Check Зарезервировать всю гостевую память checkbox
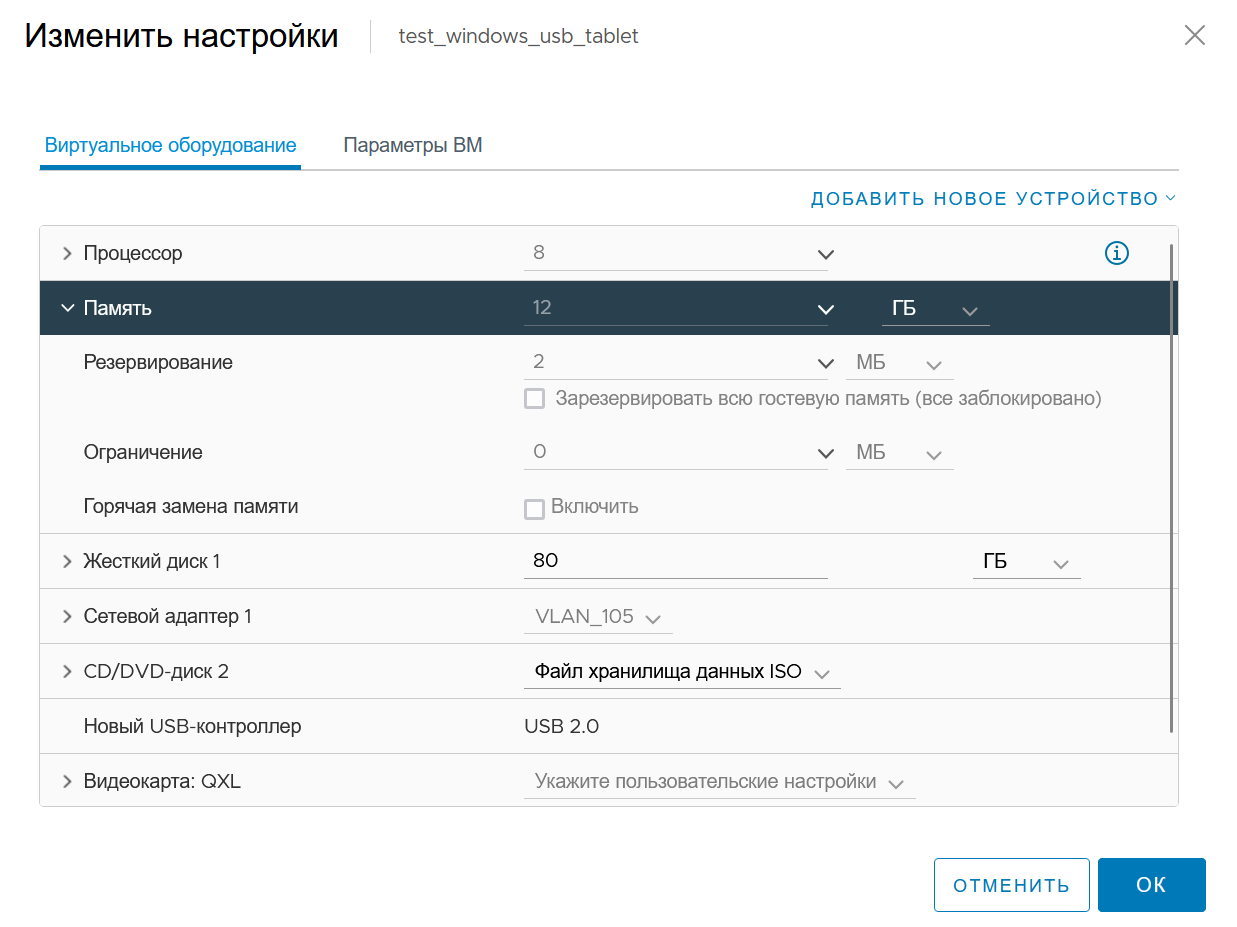This screenshot has width=1237, height=927. pyautogui.click(x=535, y=399)
